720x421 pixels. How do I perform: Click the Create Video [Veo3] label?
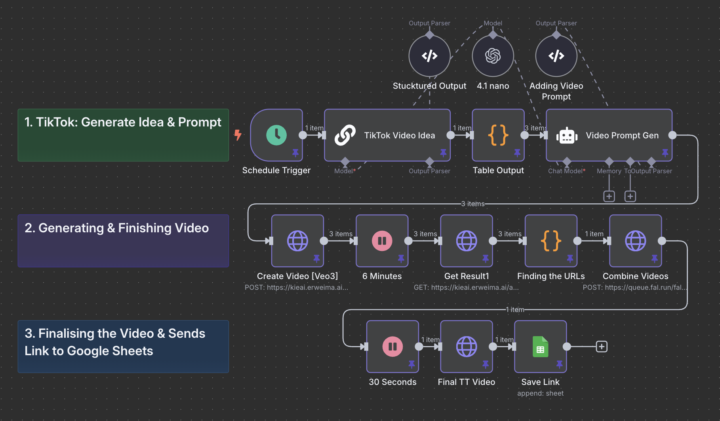pyautogui.click(x=298, y=276)
